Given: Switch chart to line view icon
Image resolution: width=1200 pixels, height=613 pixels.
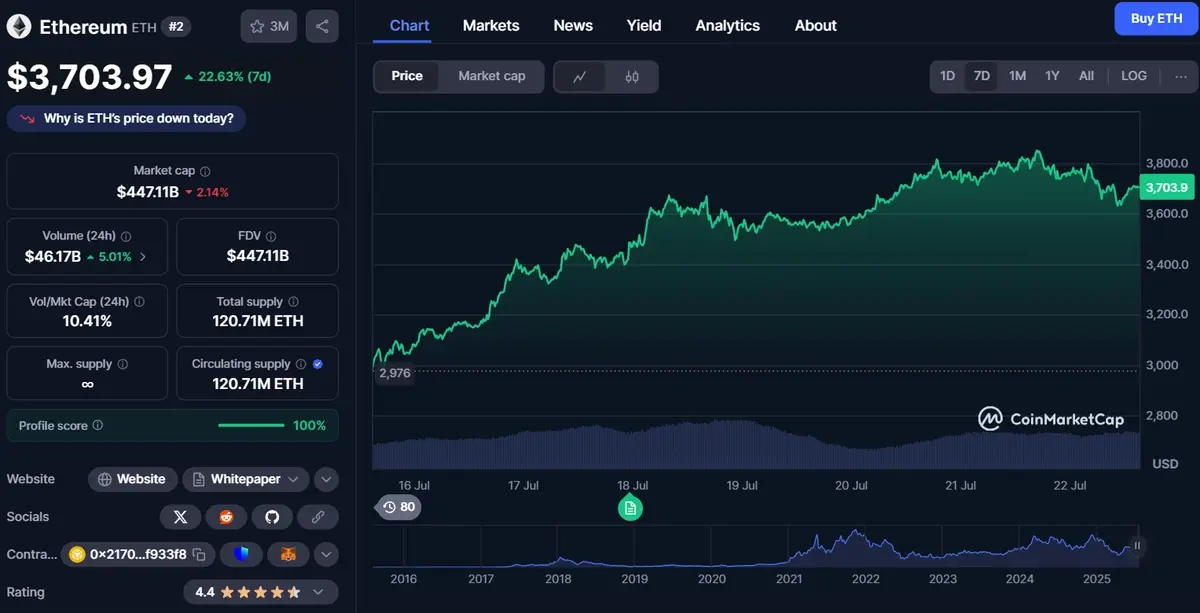Looking at the screenshot, I should 580,76.
